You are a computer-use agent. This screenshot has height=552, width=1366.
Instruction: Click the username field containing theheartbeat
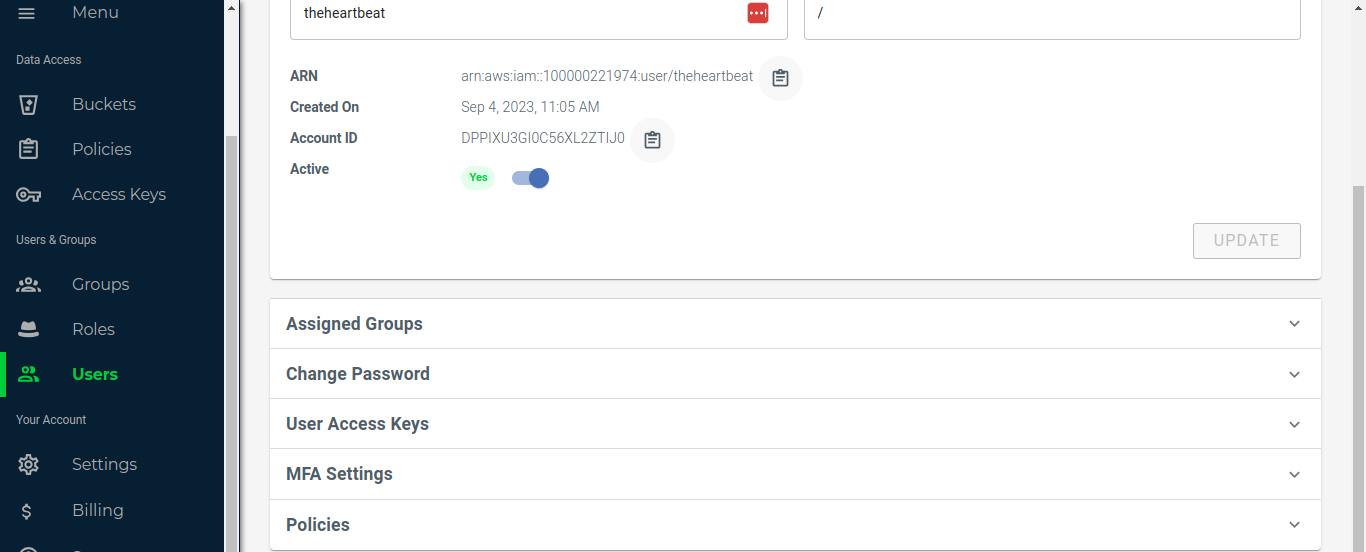(538, 19)
